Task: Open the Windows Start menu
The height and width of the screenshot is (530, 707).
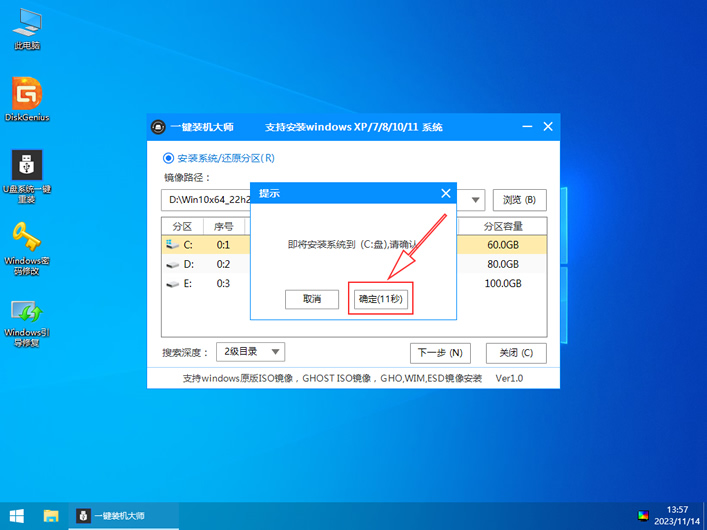Action: coord(17,516)
